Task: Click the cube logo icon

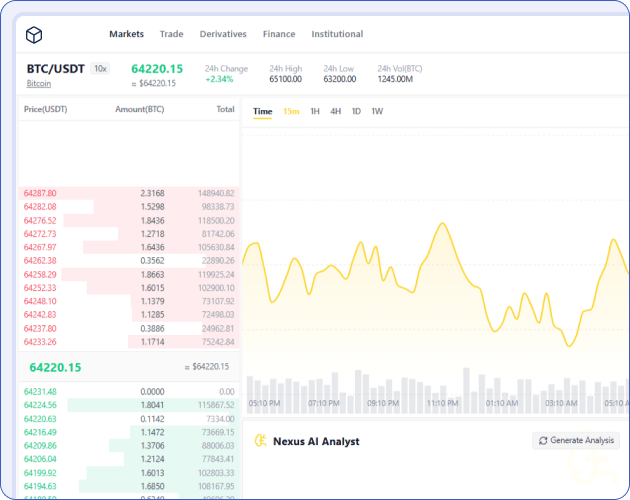Action: (x=34, y=35)
